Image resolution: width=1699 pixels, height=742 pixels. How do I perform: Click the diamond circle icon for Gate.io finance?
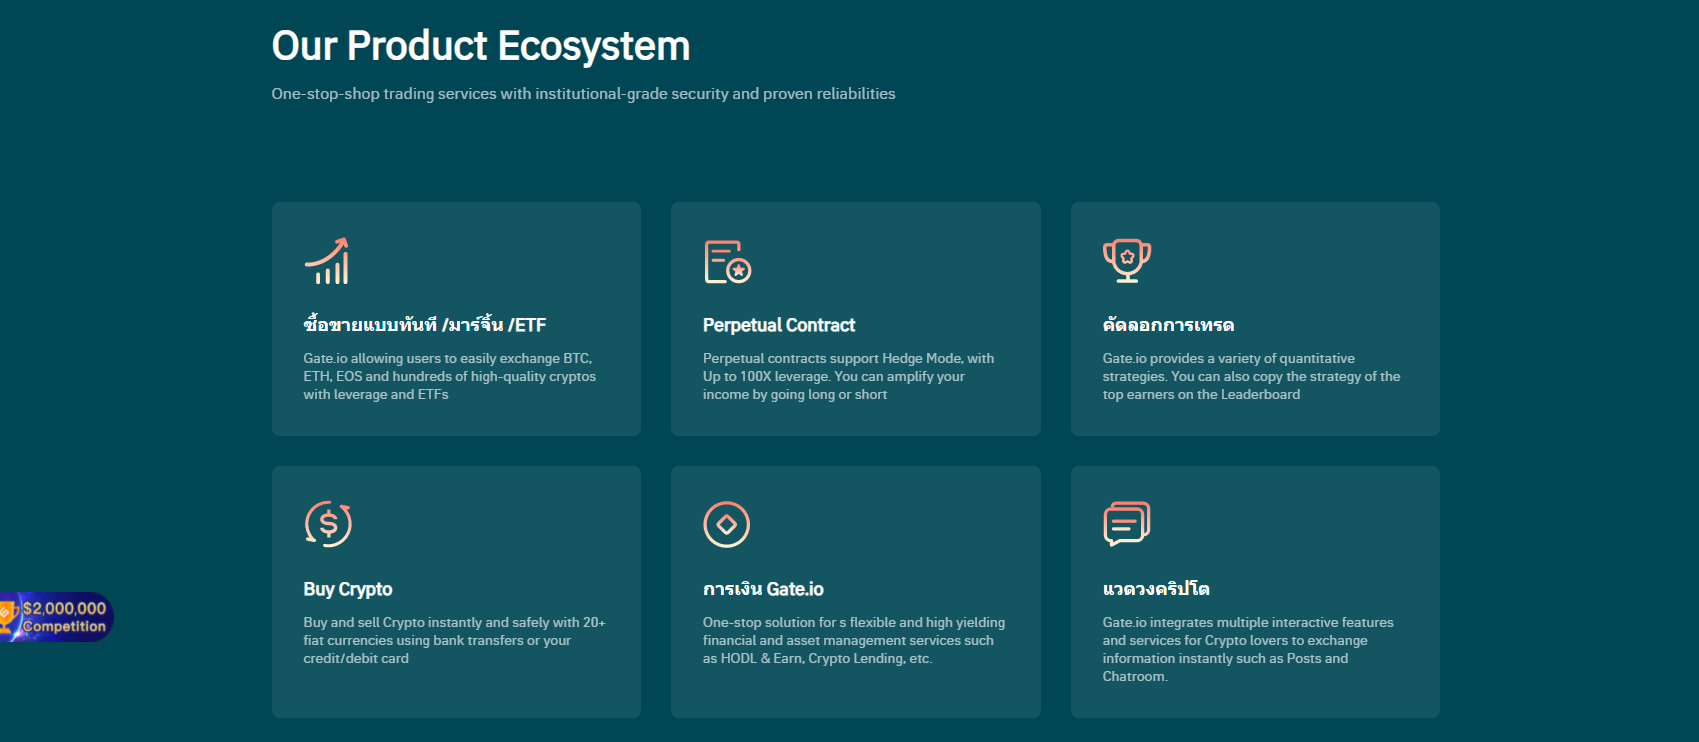coord(727,524)
